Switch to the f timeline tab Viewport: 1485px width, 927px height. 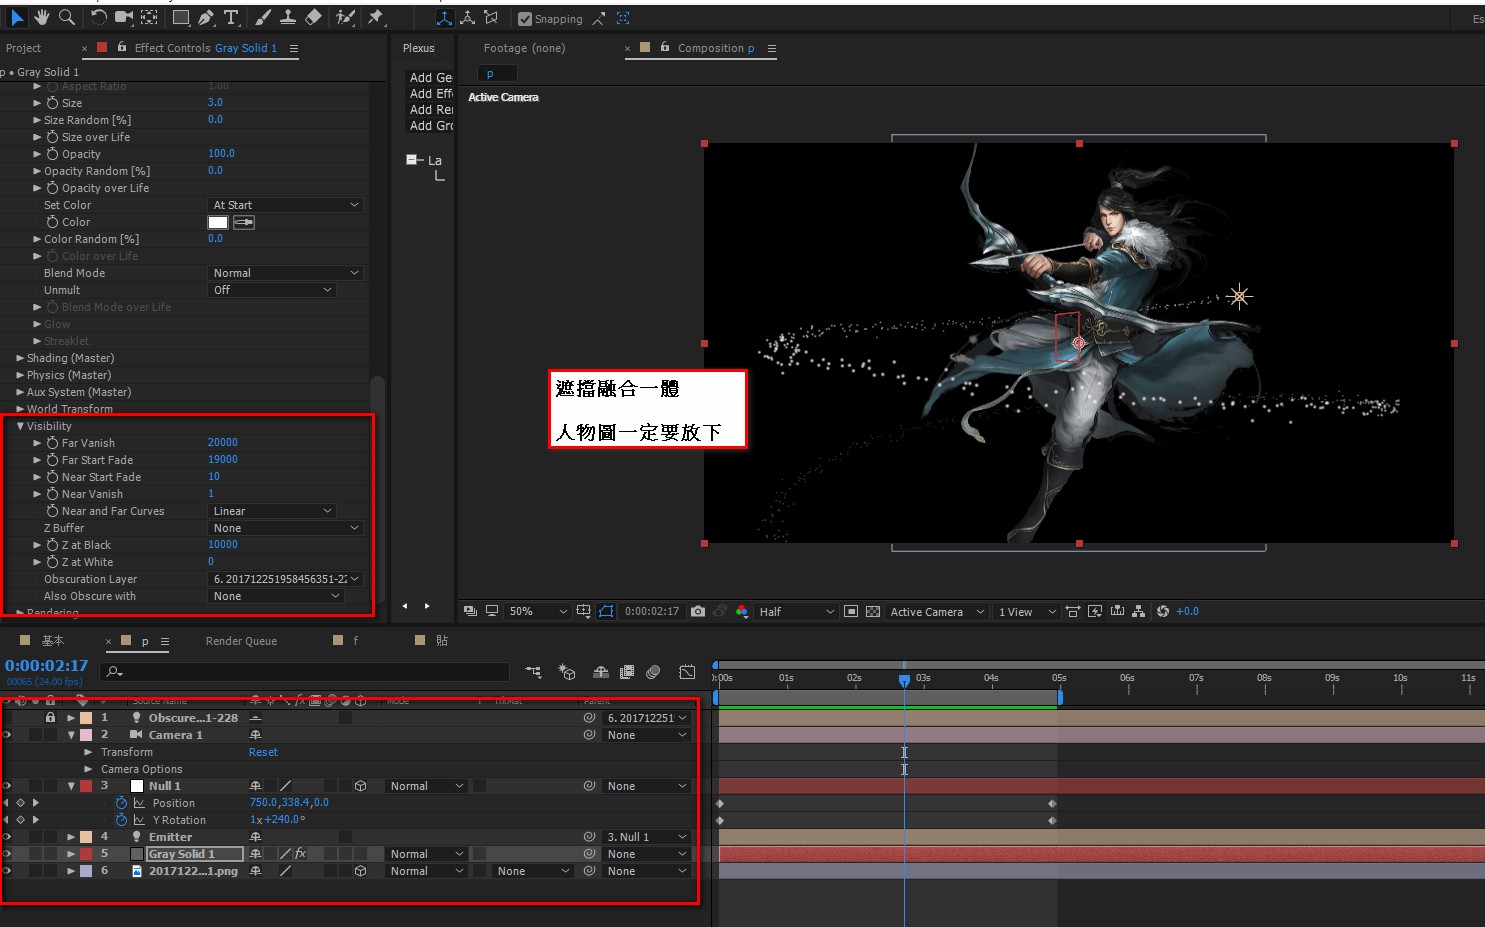click(x=355, y=641)
